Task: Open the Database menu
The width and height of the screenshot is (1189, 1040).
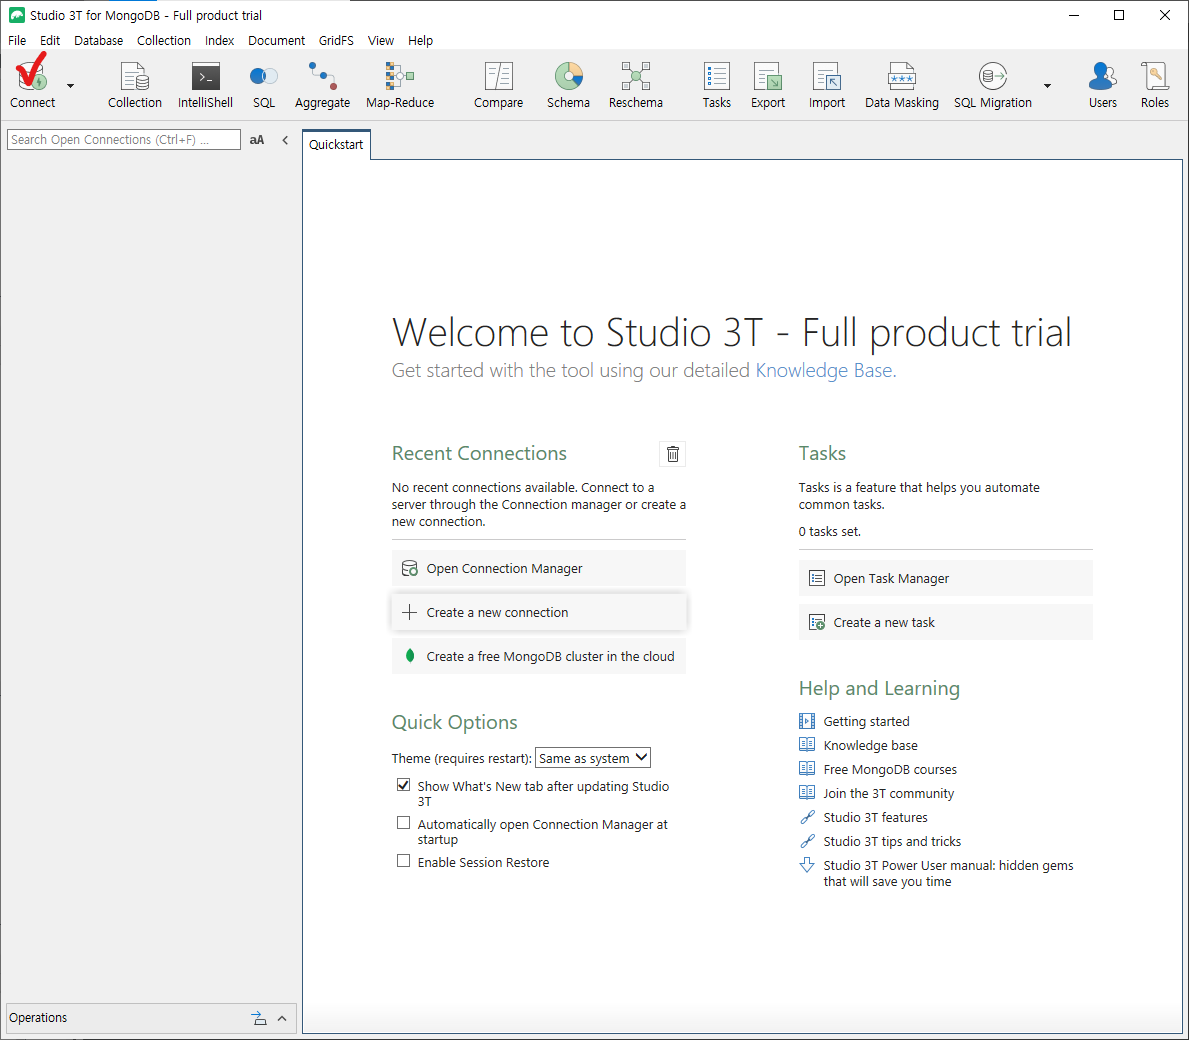Action: coord(99,40)
